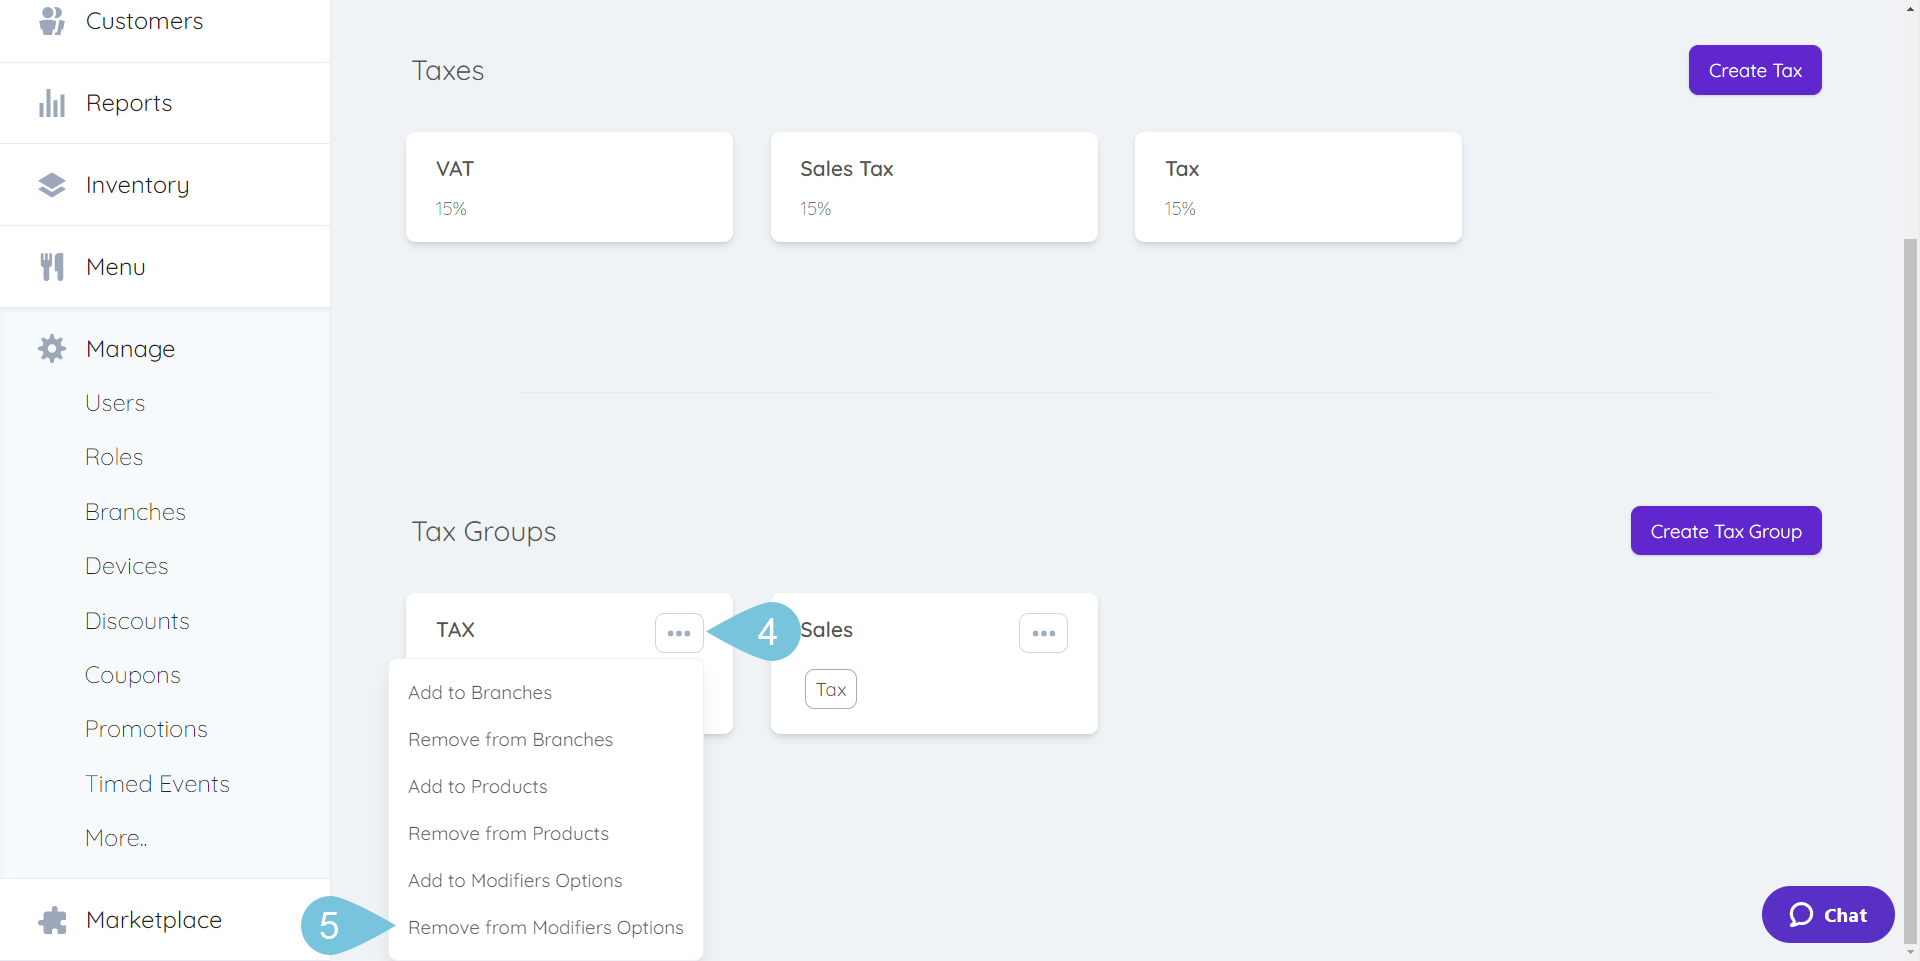Screen dimensions: 1920x961
Task: Click the Manage gear icon
Action: click(51, 349)
